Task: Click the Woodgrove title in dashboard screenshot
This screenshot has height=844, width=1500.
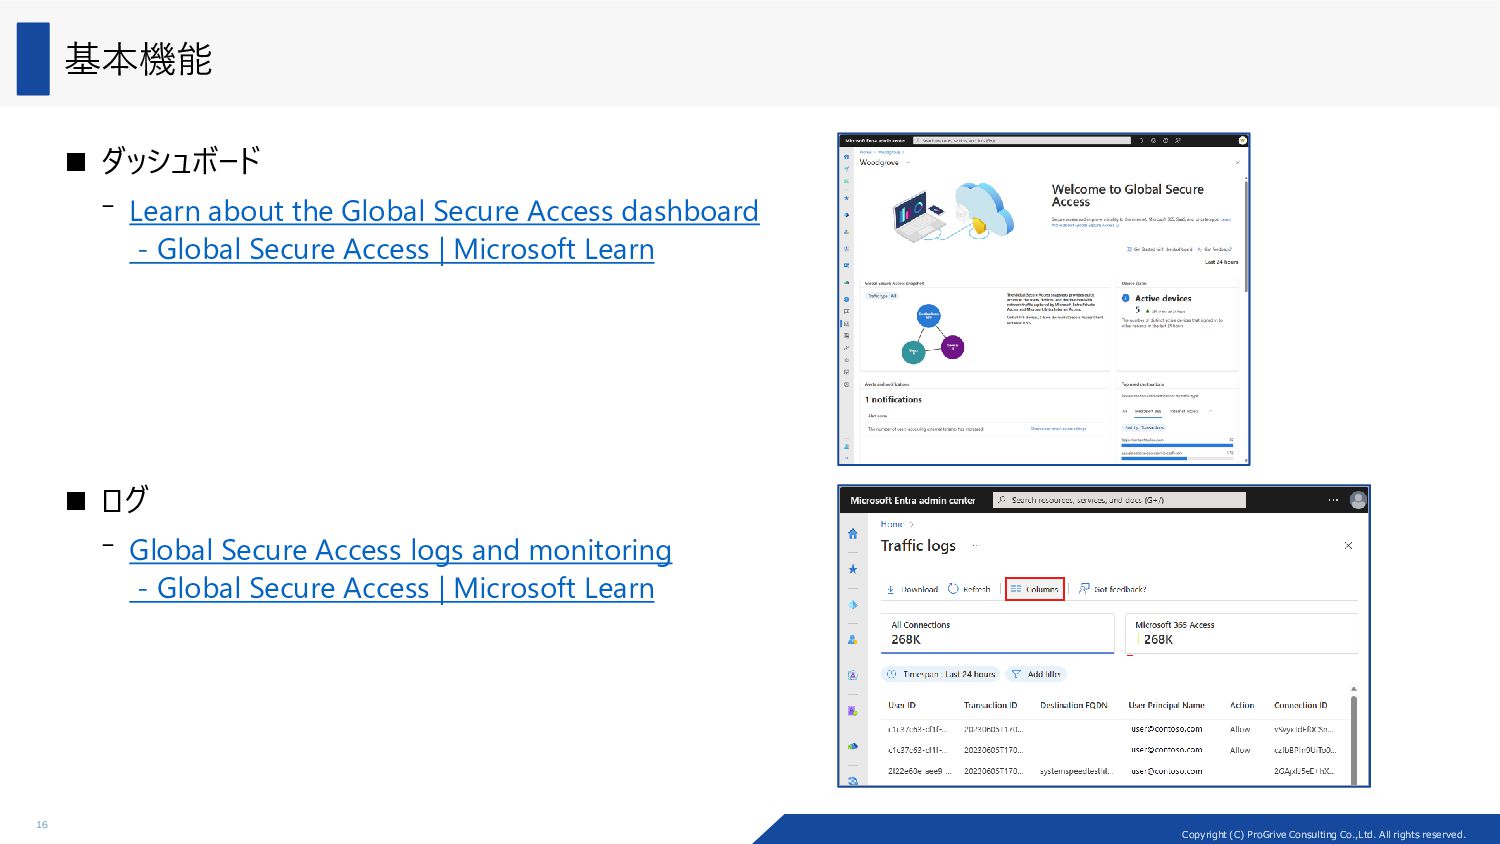Action: pyautogui.click(x=879, y=162)
